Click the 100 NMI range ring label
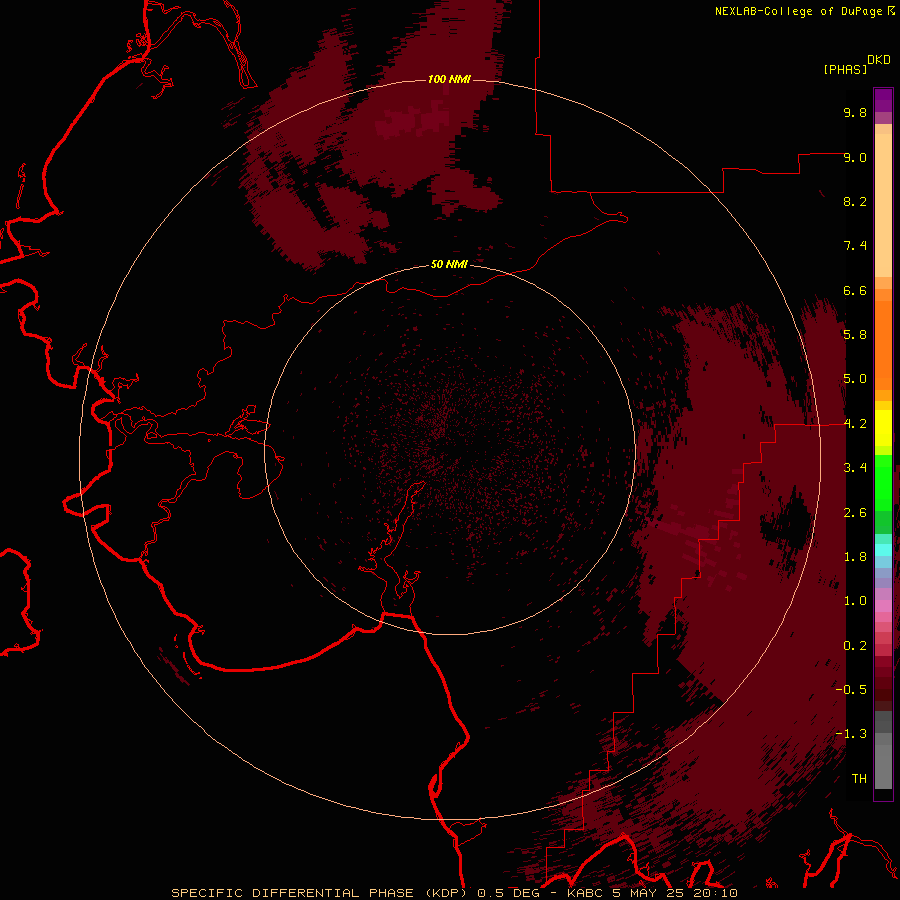This screenshot has height=900, width=900. [x=449, y=79]
